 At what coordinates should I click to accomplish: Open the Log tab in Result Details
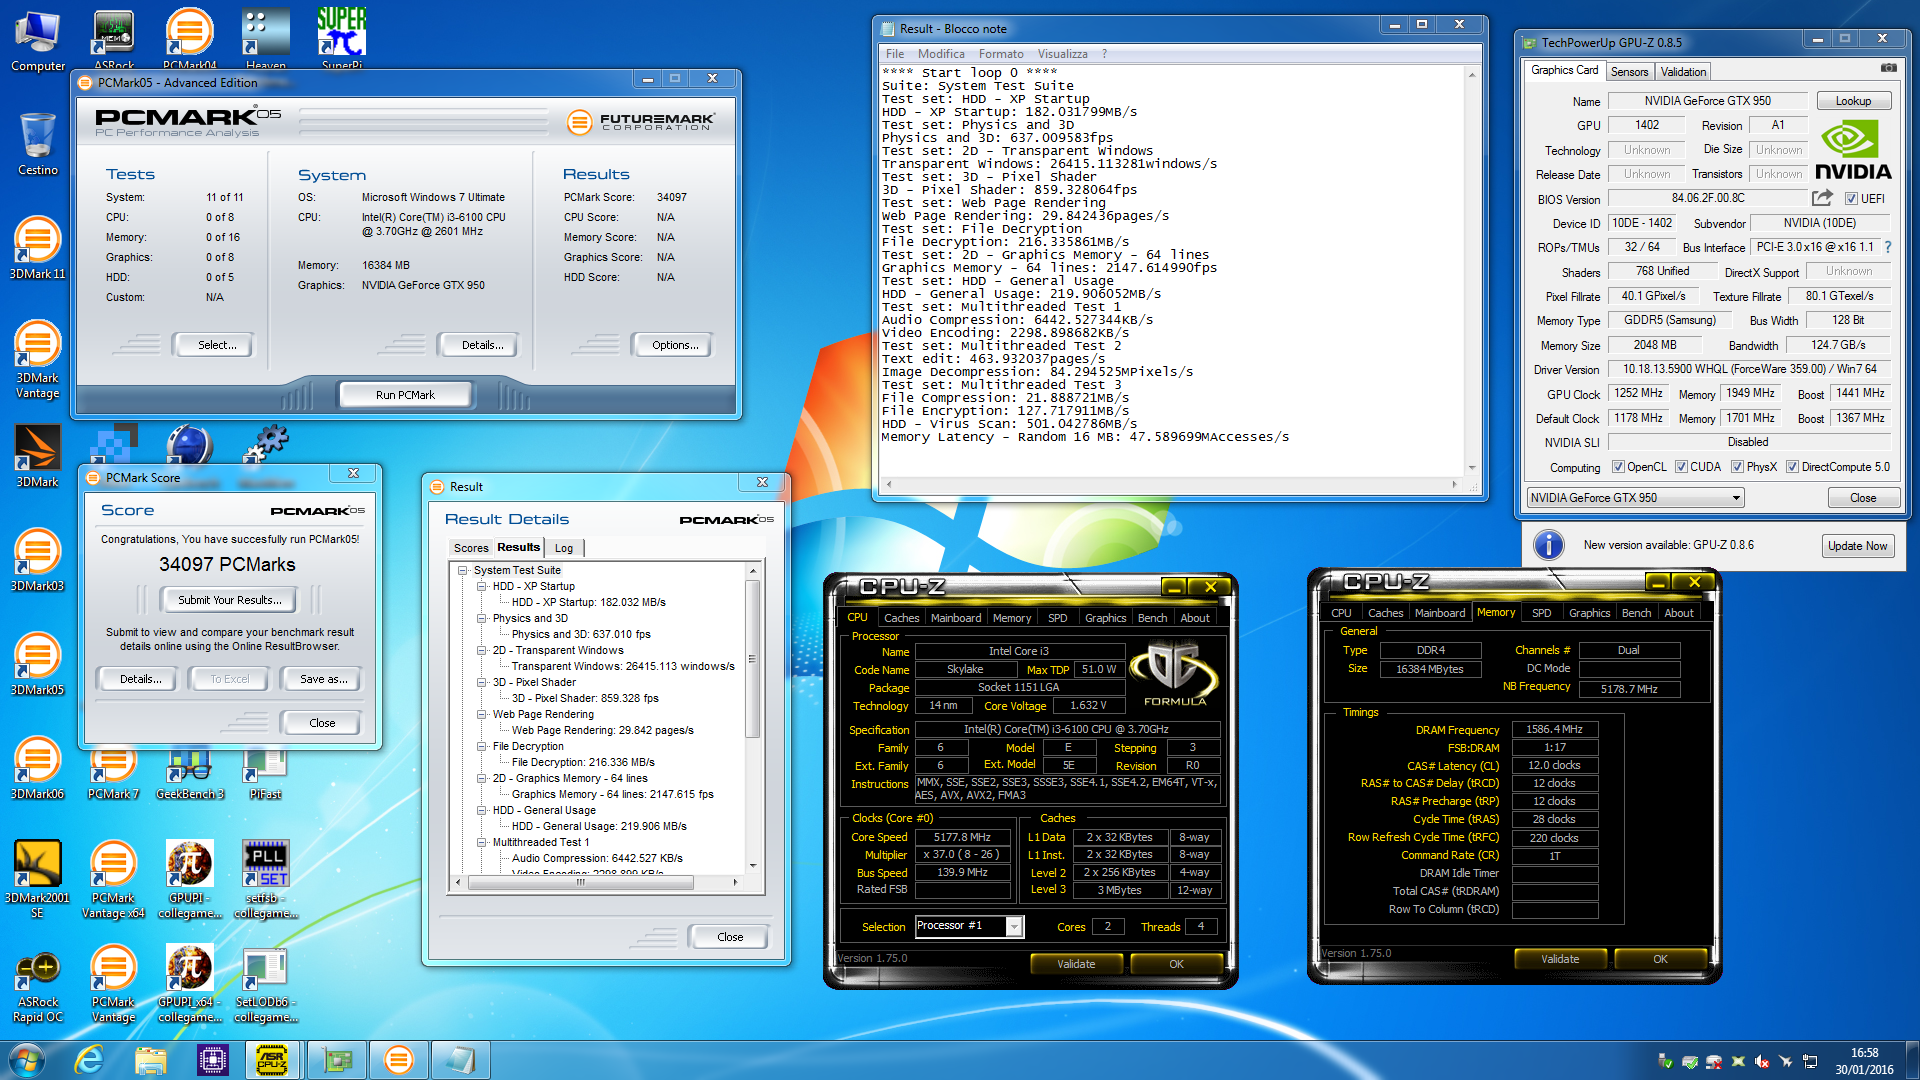[564, 548]
